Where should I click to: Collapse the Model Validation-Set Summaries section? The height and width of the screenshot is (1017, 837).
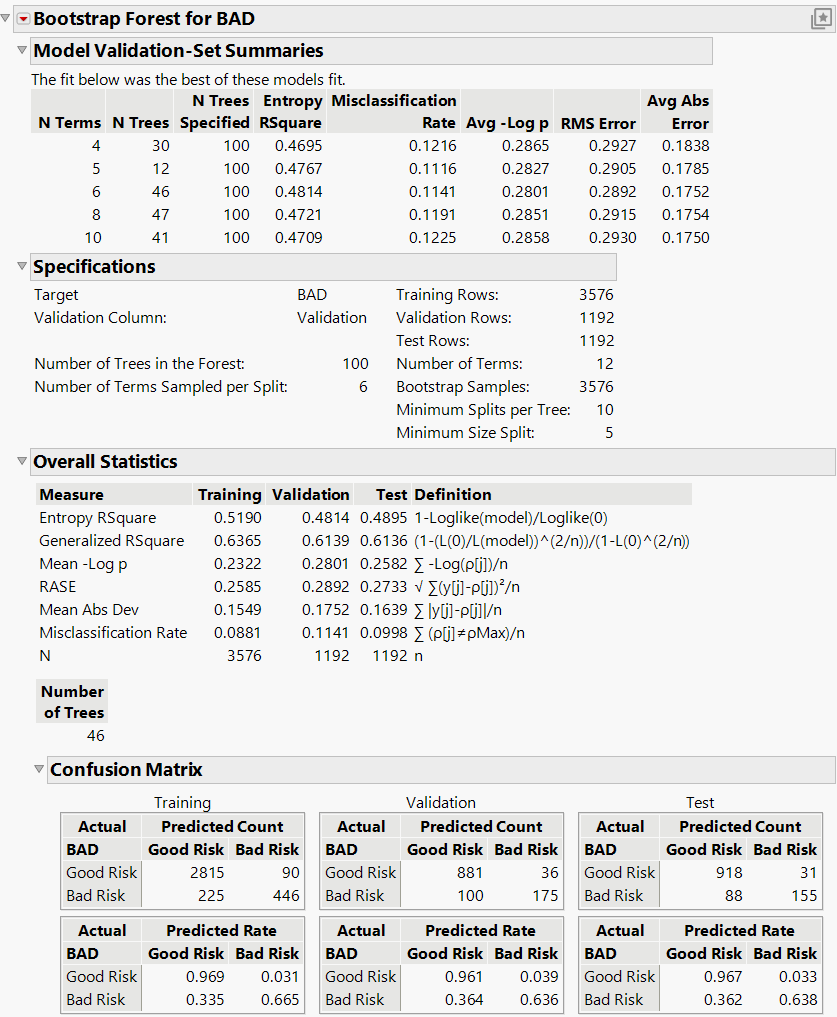21,51
